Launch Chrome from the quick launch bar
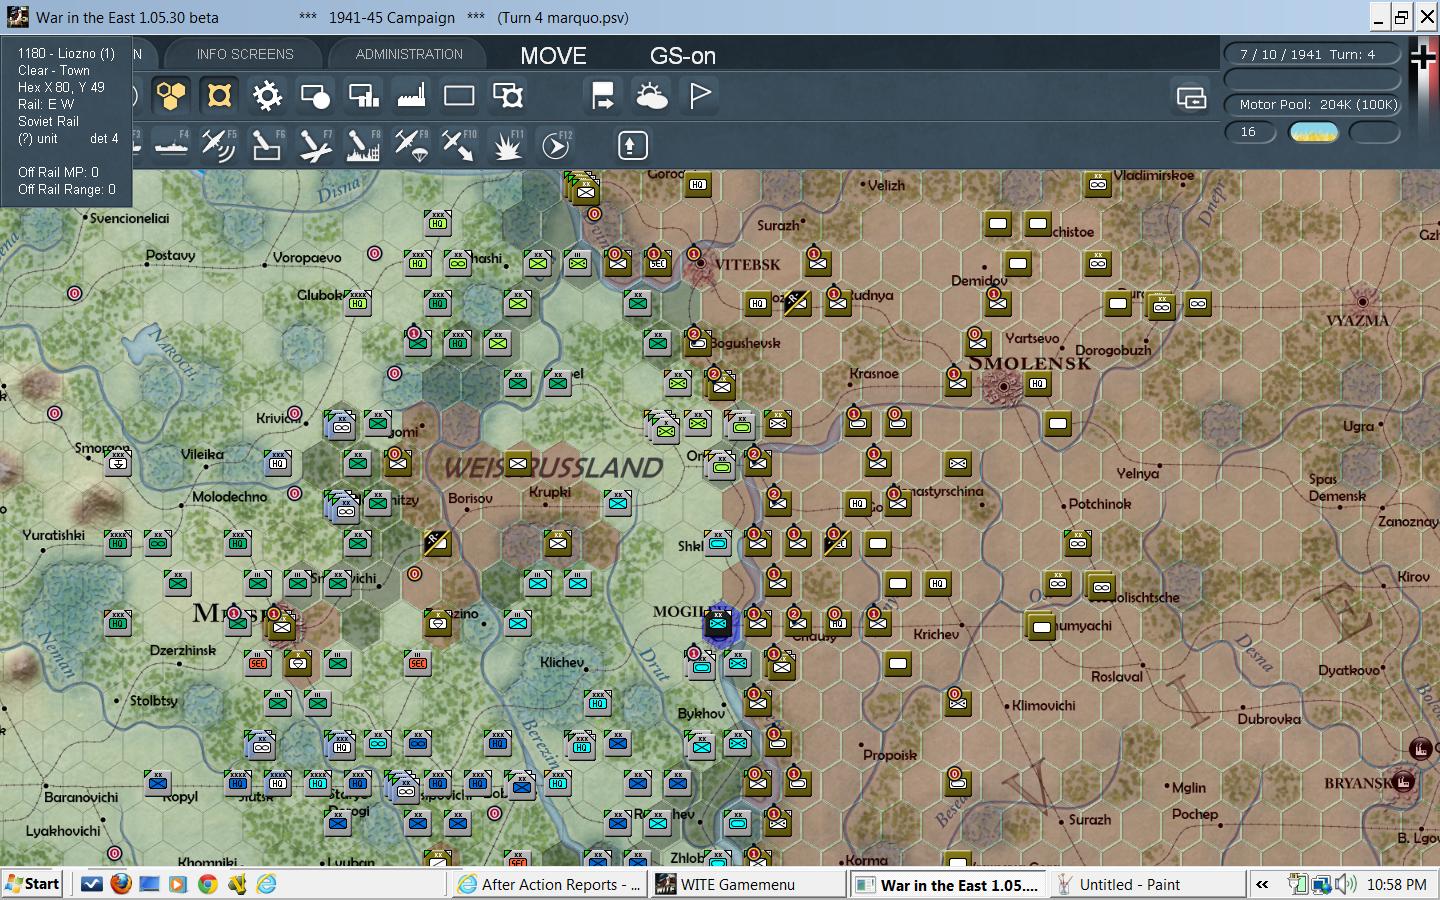1440x900 pixels. point(208,884)
